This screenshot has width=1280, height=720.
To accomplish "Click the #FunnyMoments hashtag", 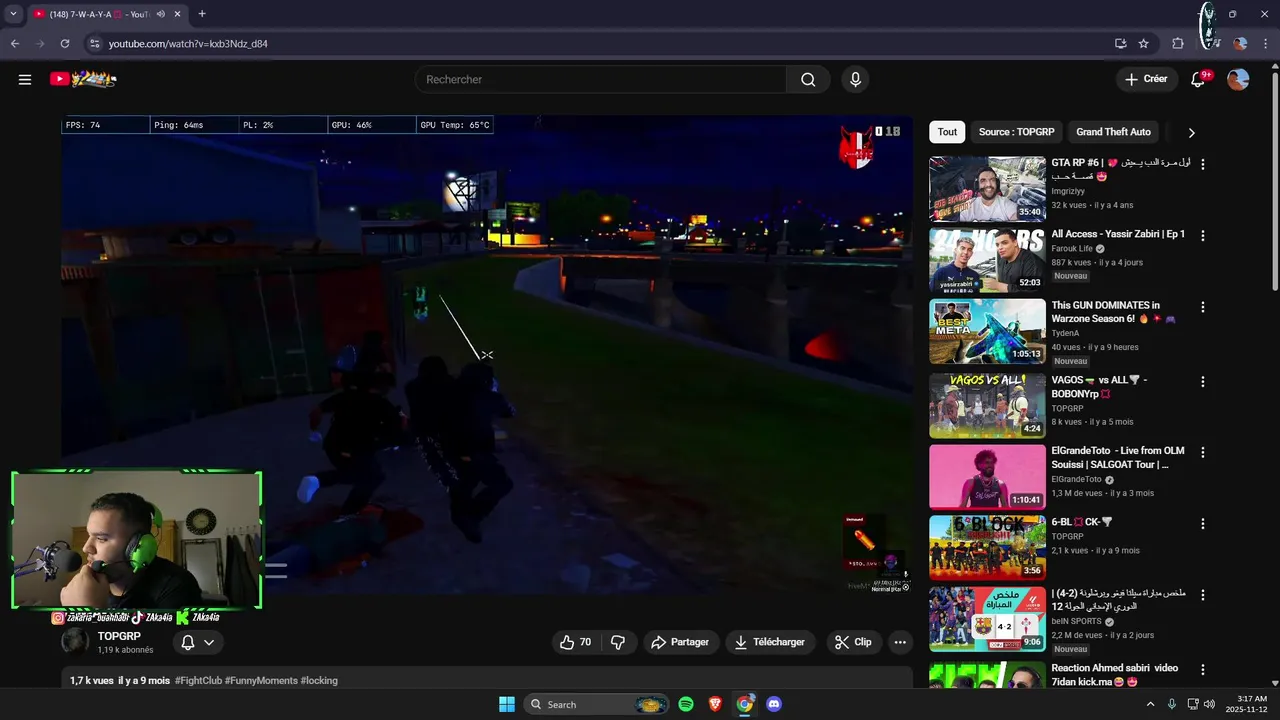I will 261,680.
